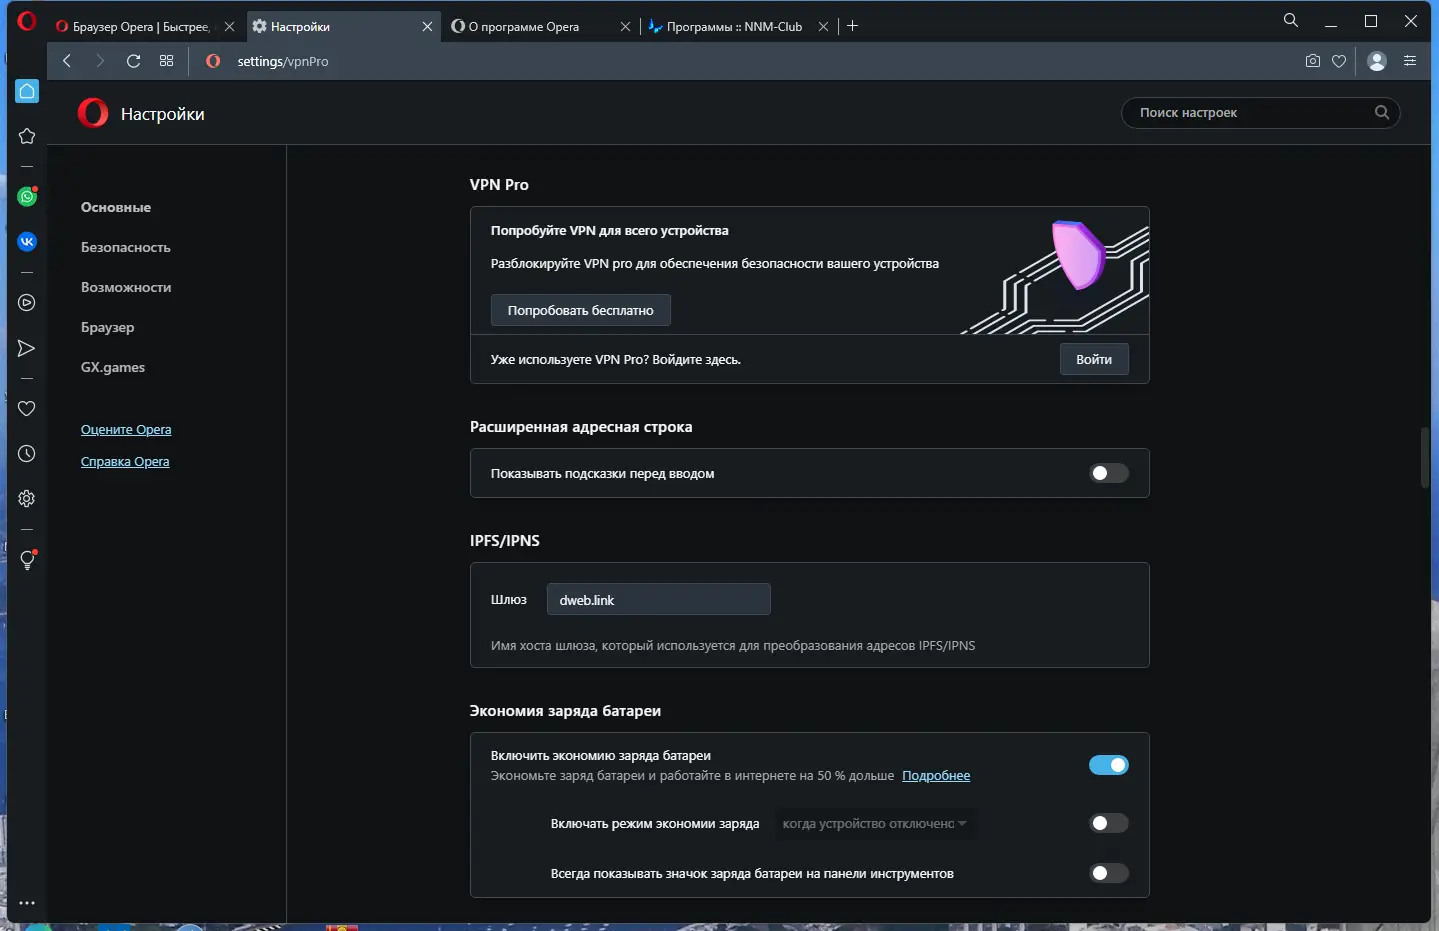1439x931 pixels.
Task: Close the 'Браузер Opera | Быстрее' tab
Action: (x=229, y=27)
